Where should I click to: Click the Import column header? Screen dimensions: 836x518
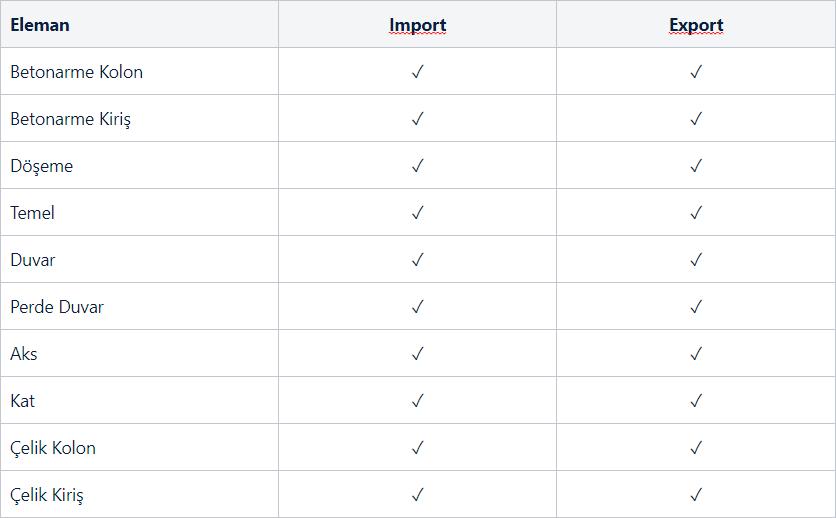418,25
